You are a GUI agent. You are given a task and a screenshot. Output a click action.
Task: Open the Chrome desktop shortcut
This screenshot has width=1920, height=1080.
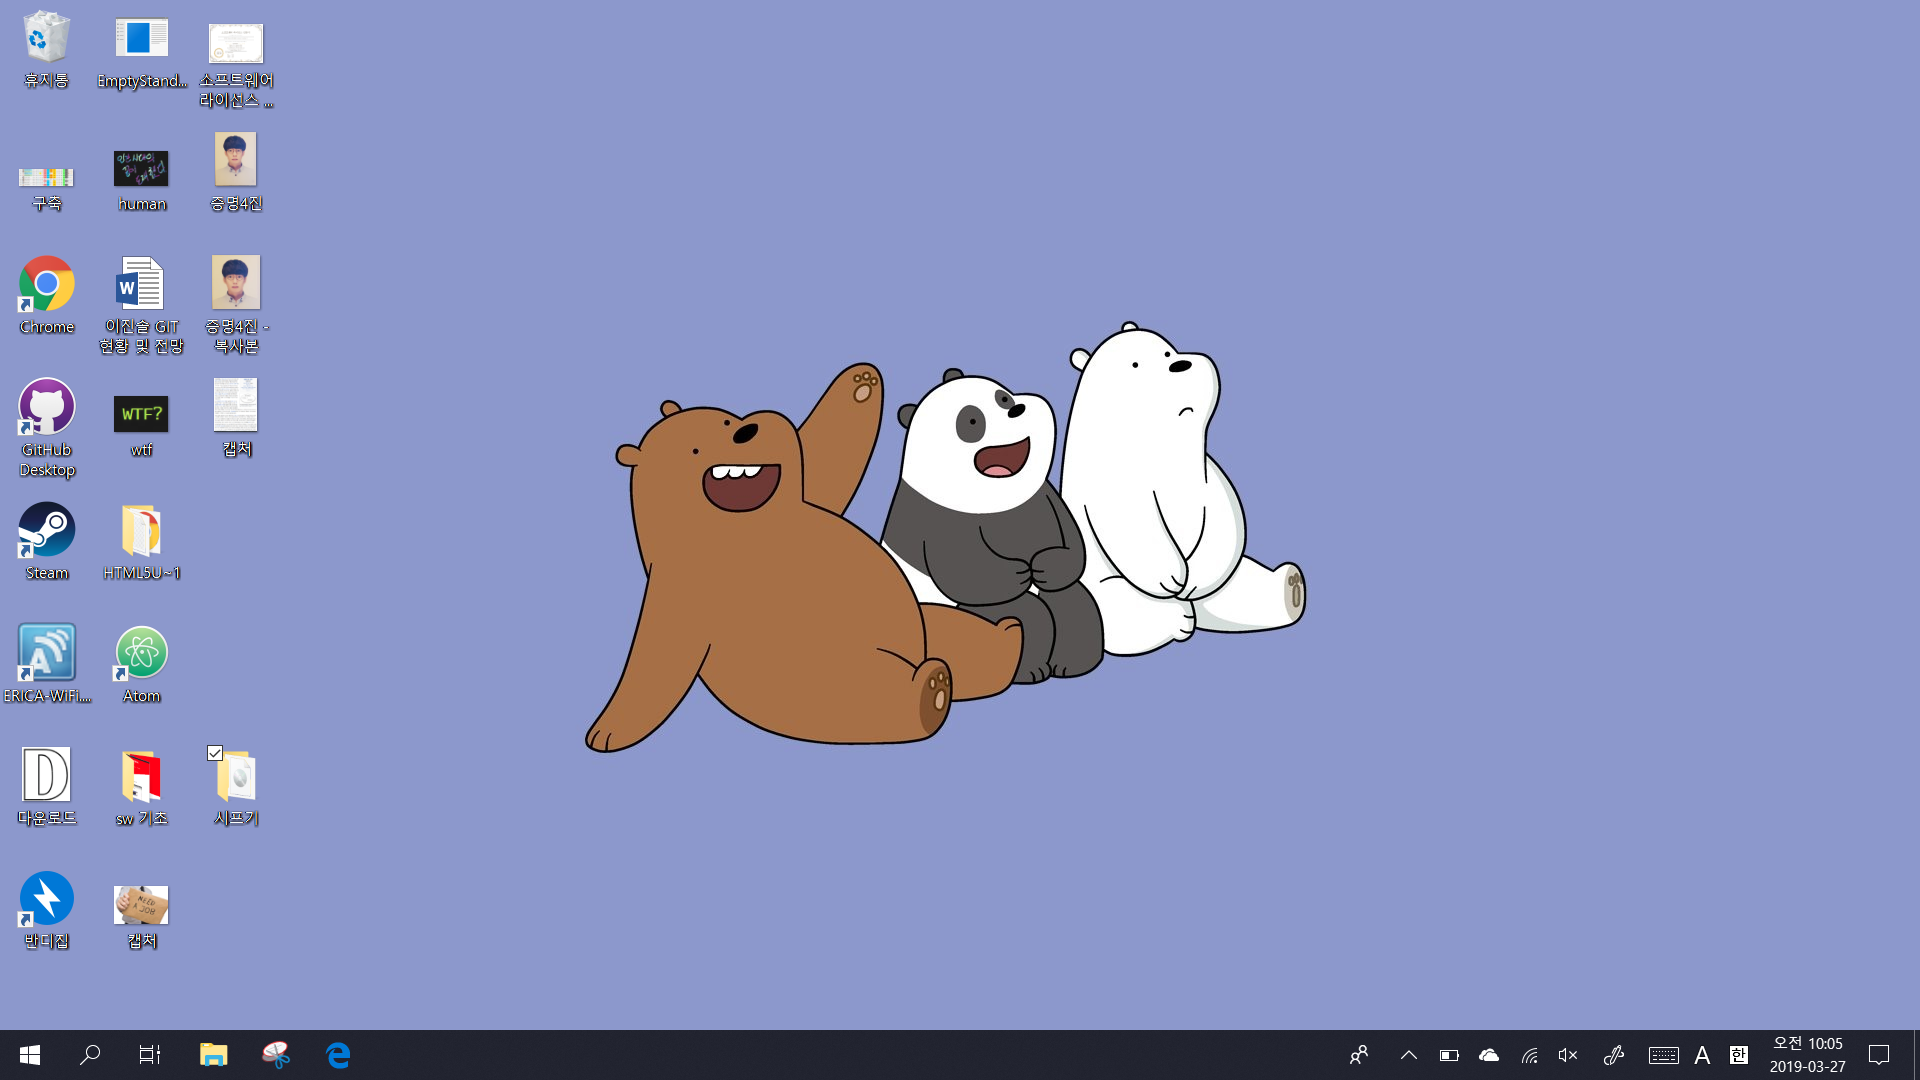[46, 284]
